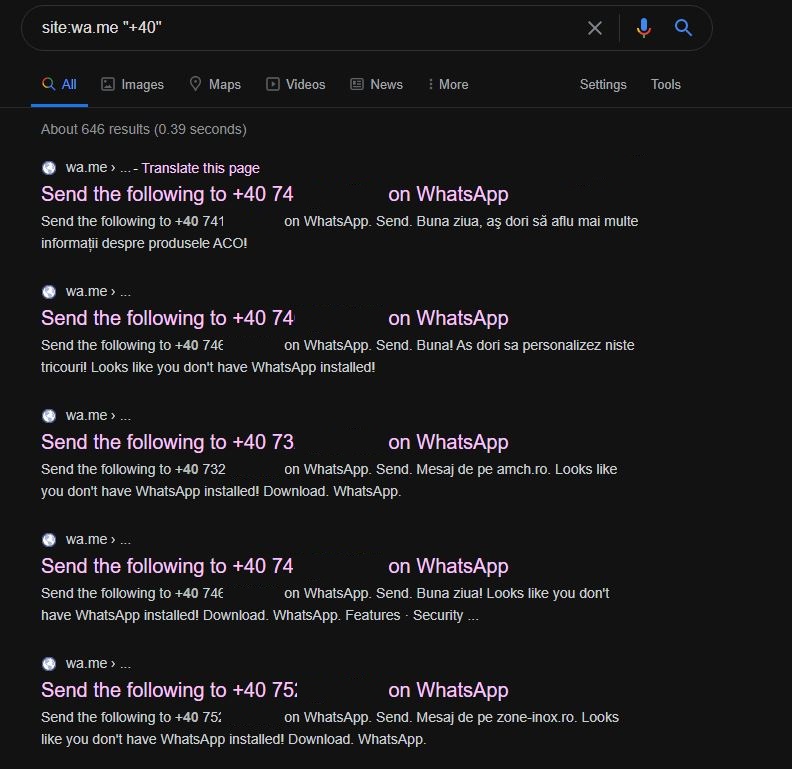Click the globe favicon of the amch.ro result

click(x=49, y=416)
